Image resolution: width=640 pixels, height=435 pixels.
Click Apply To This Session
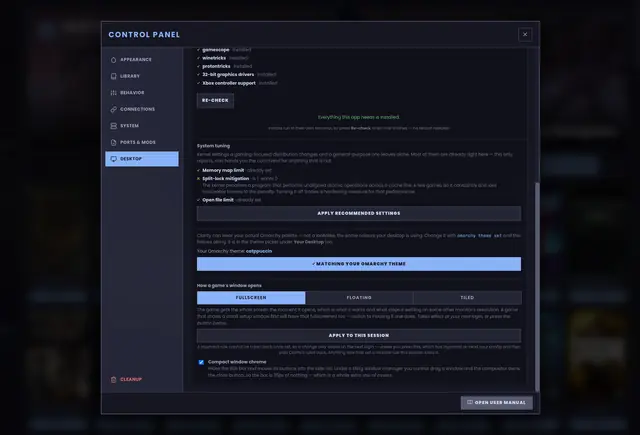tap(359, 335)
